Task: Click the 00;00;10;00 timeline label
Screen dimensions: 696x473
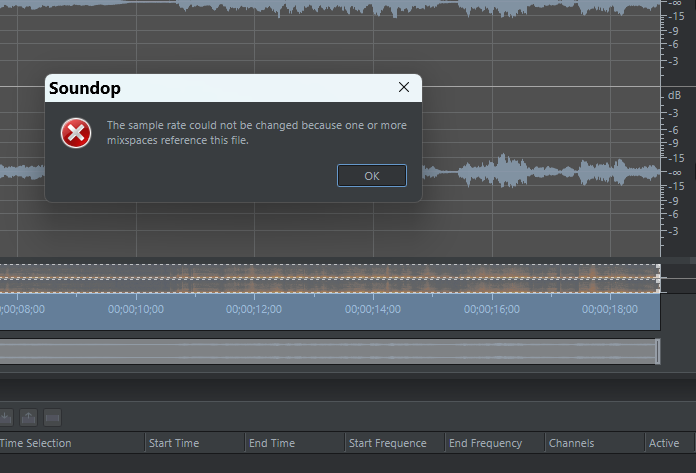Action: pyautogui.click(x=136, y=309)
